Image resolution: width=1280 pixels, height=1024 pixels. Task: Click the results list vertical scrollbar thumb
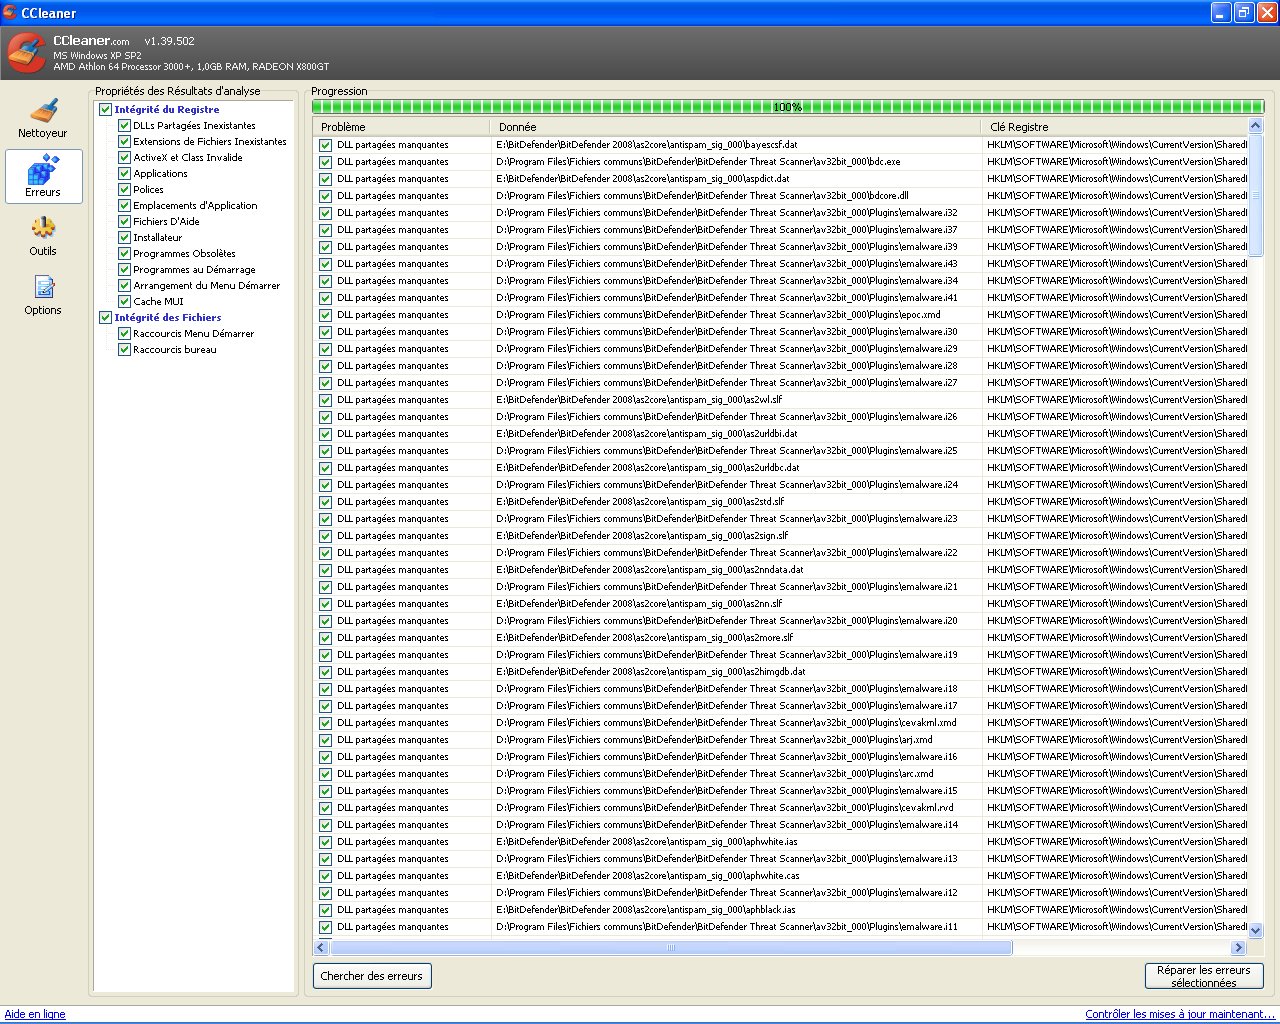[1256, 196]
